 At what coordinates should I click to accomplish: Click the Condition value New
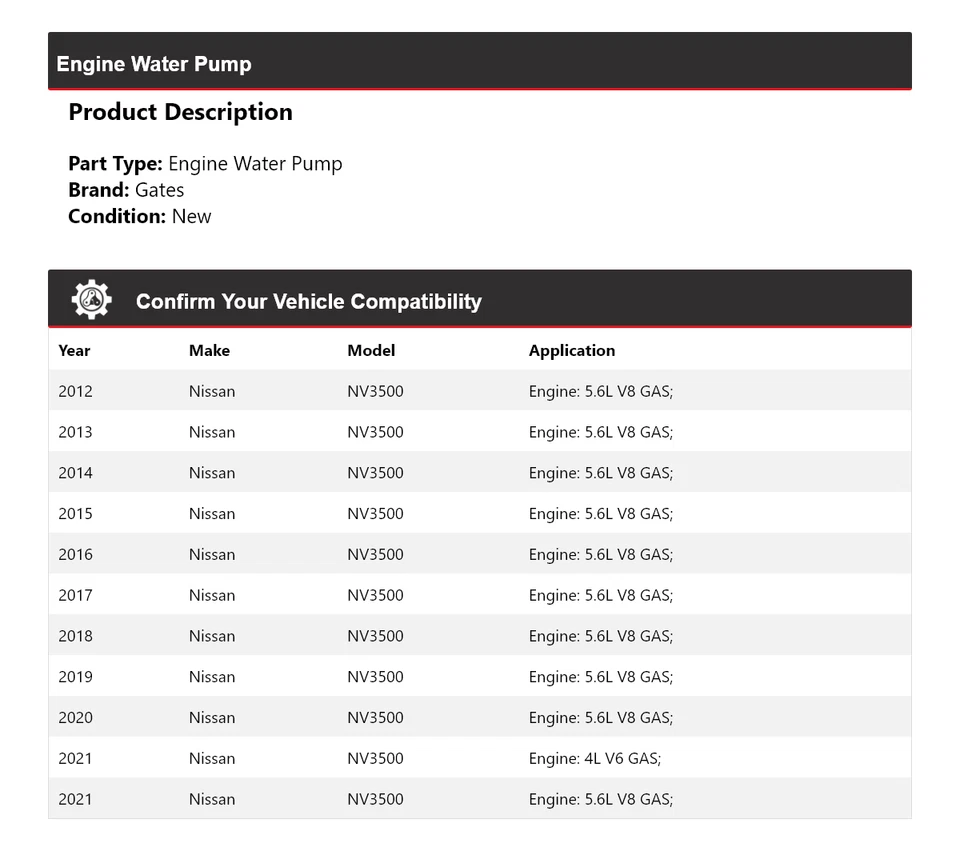click(191, 215)
